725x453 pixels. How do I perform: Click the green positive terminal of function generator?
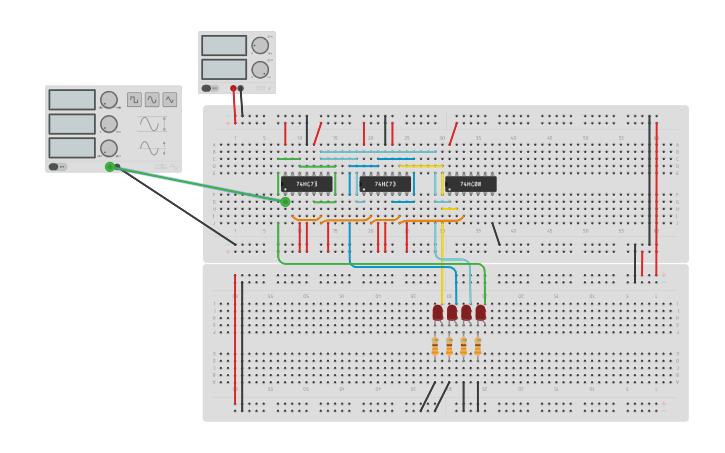coord(110,167)
